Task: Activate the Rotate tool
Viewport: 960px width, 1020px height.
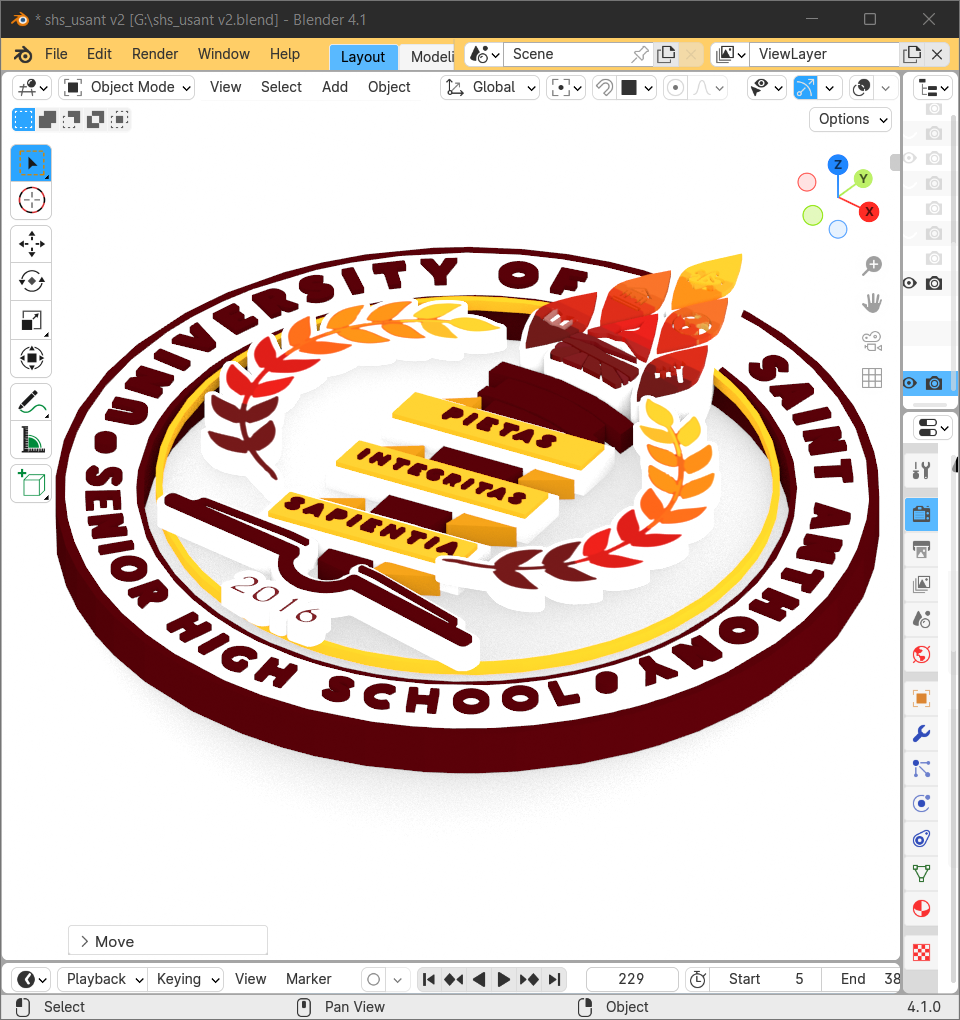Action: (31, 282)
